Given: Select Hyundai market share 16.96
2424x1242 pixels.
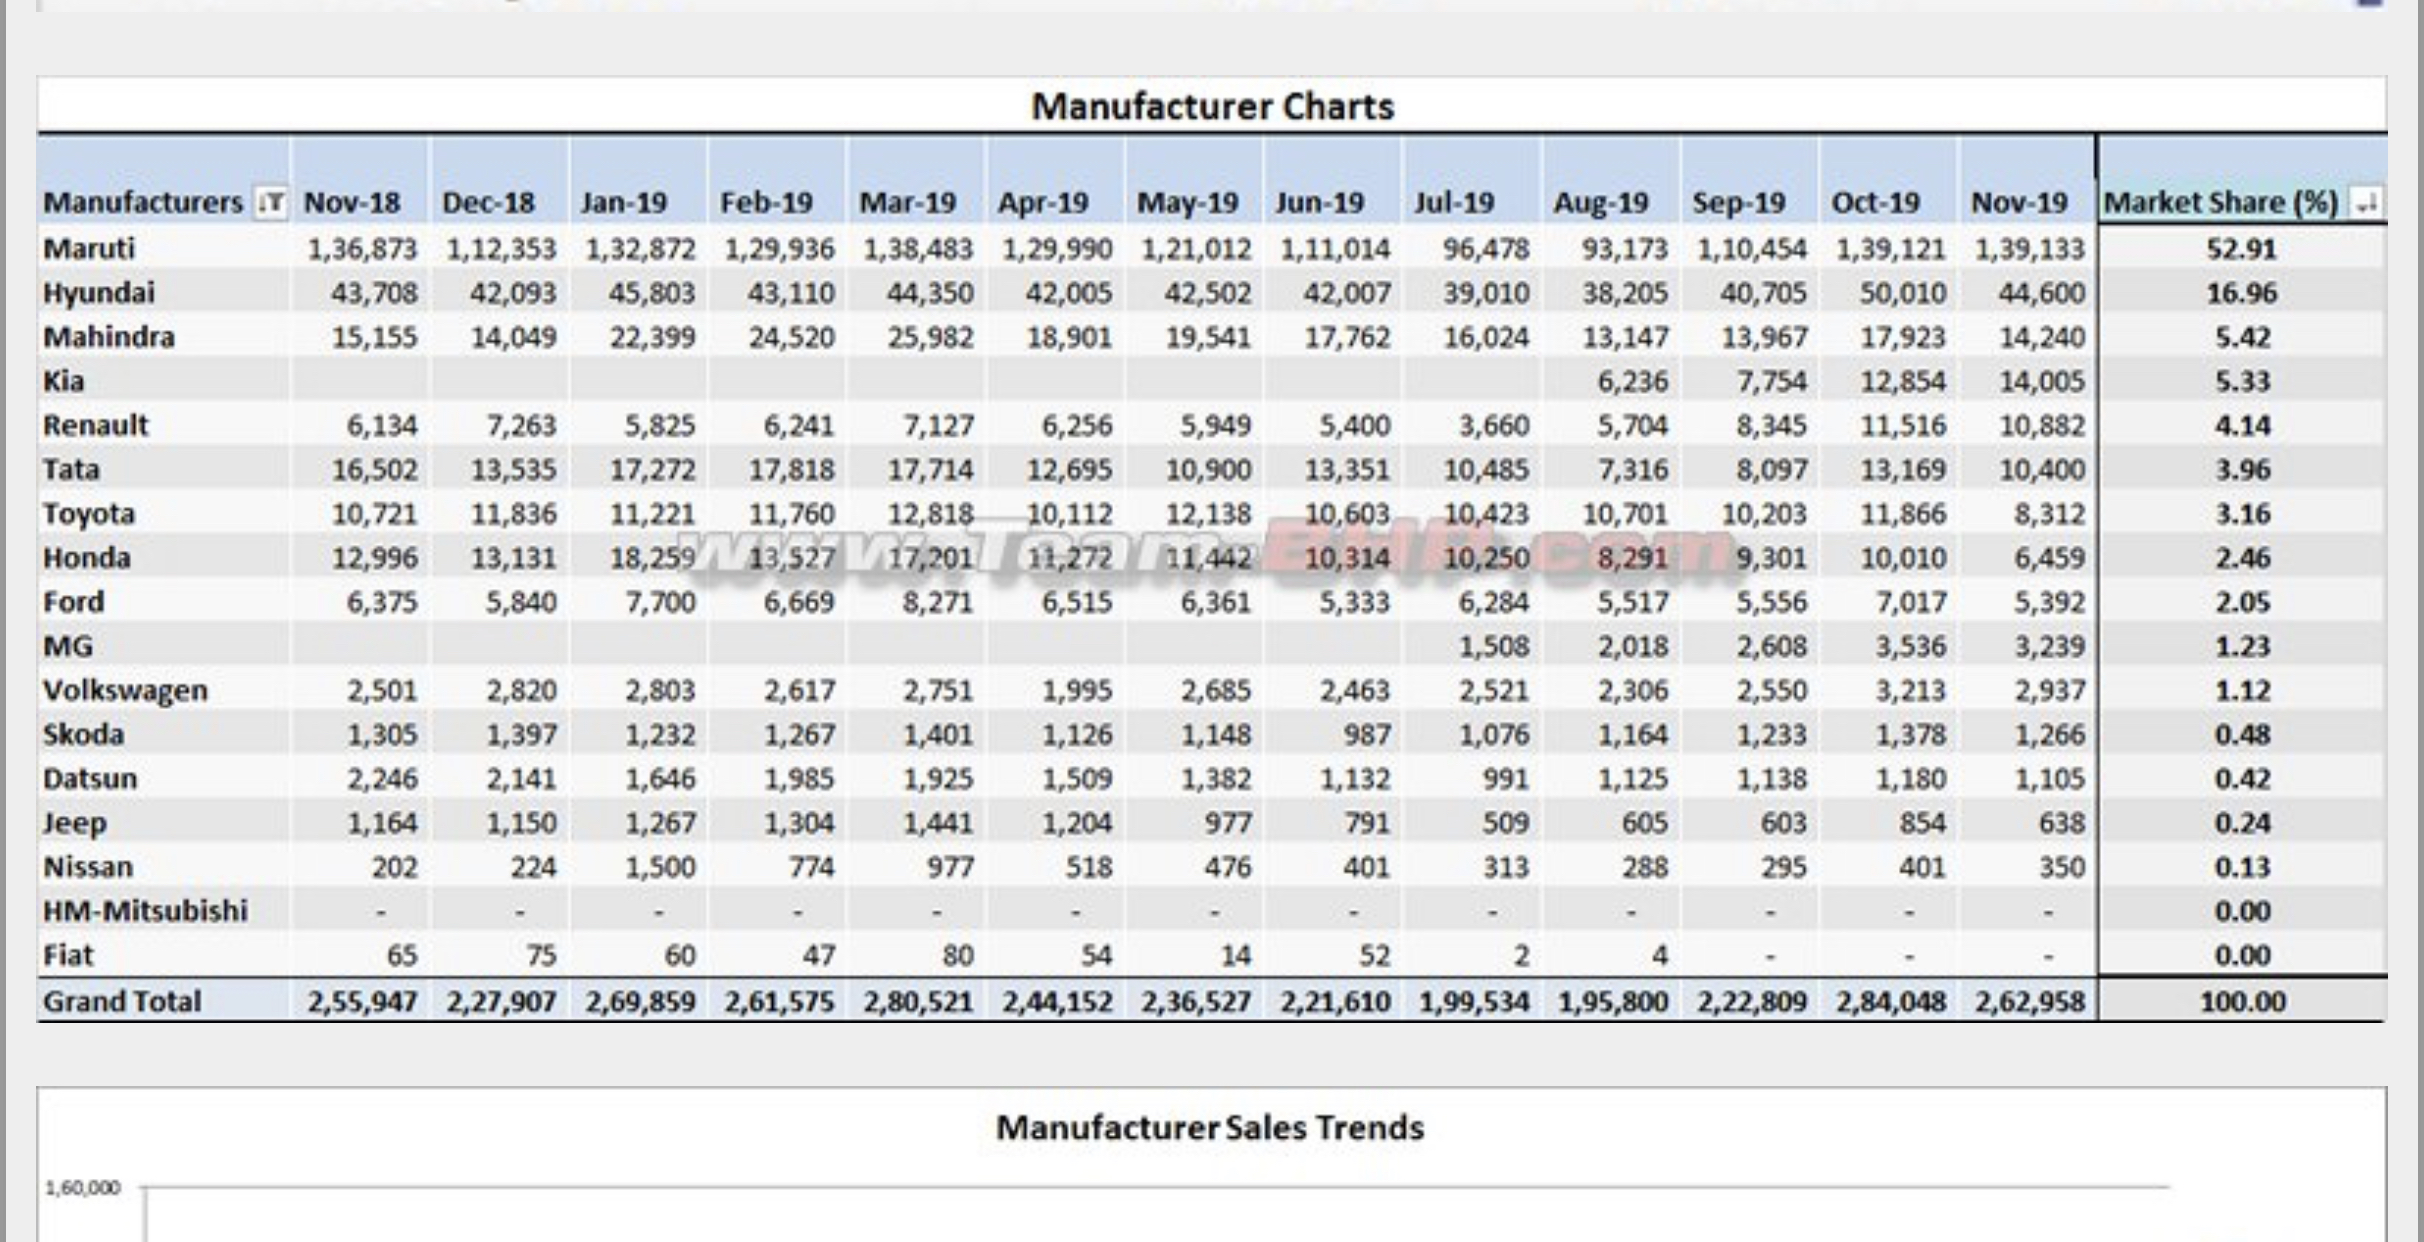Looking at the screenshot, I should 2241,293.
